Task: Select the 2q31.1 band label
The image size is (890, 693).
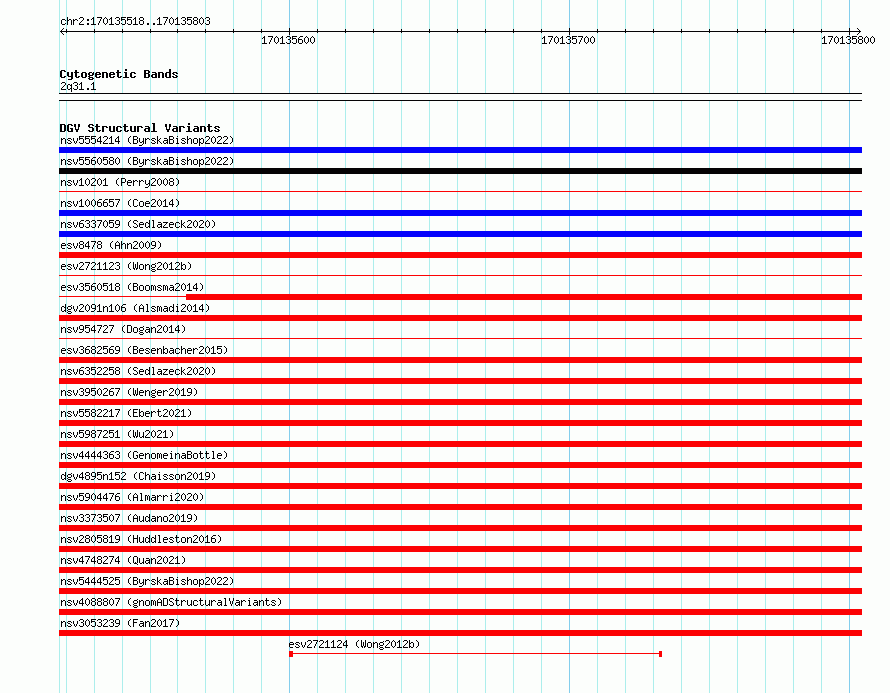Action: (78, 86)
